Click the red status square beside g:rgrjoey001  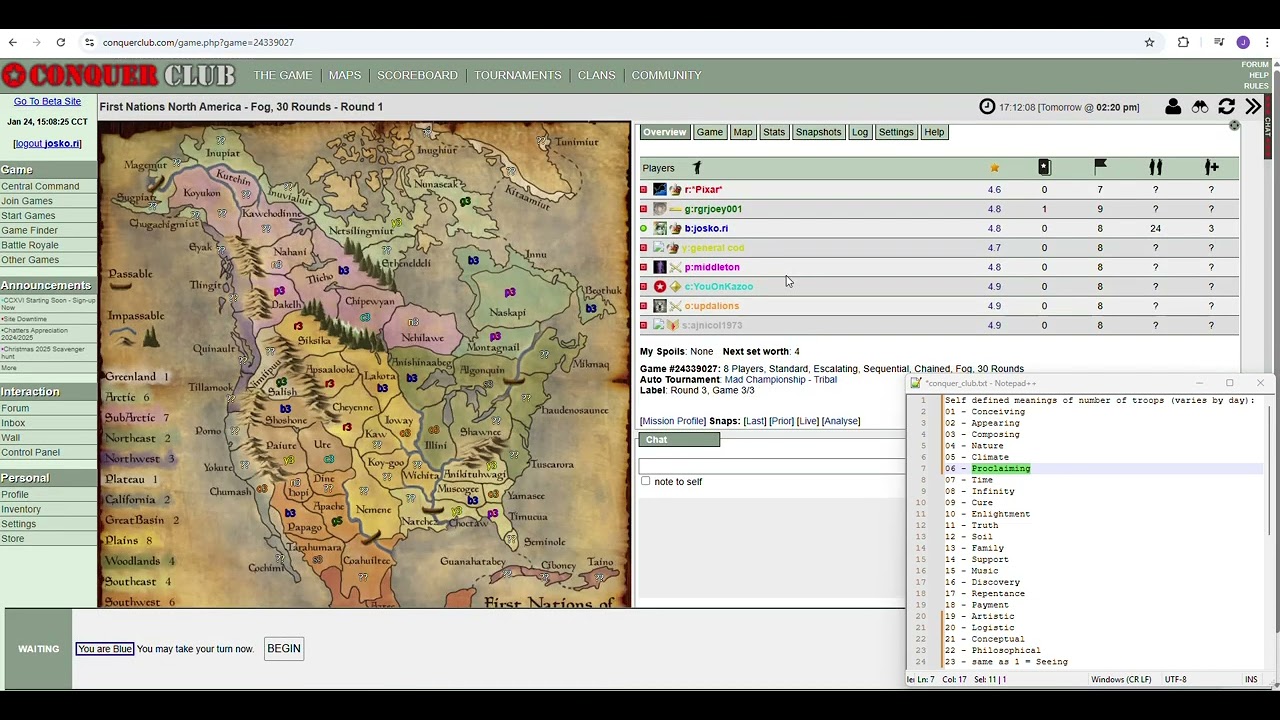tap(643, 209)
